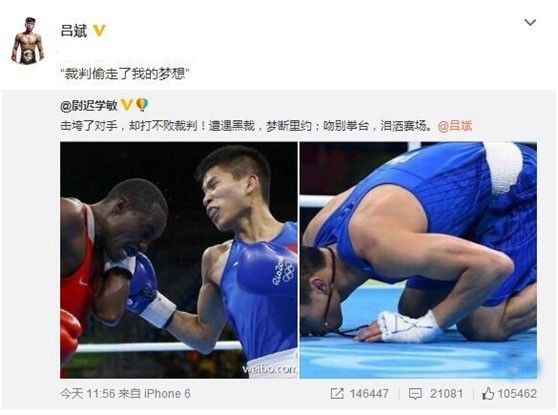
Task: Open the 今天 11:56 timestamp link
Action: pyautogui.click(x=88, y=394)
